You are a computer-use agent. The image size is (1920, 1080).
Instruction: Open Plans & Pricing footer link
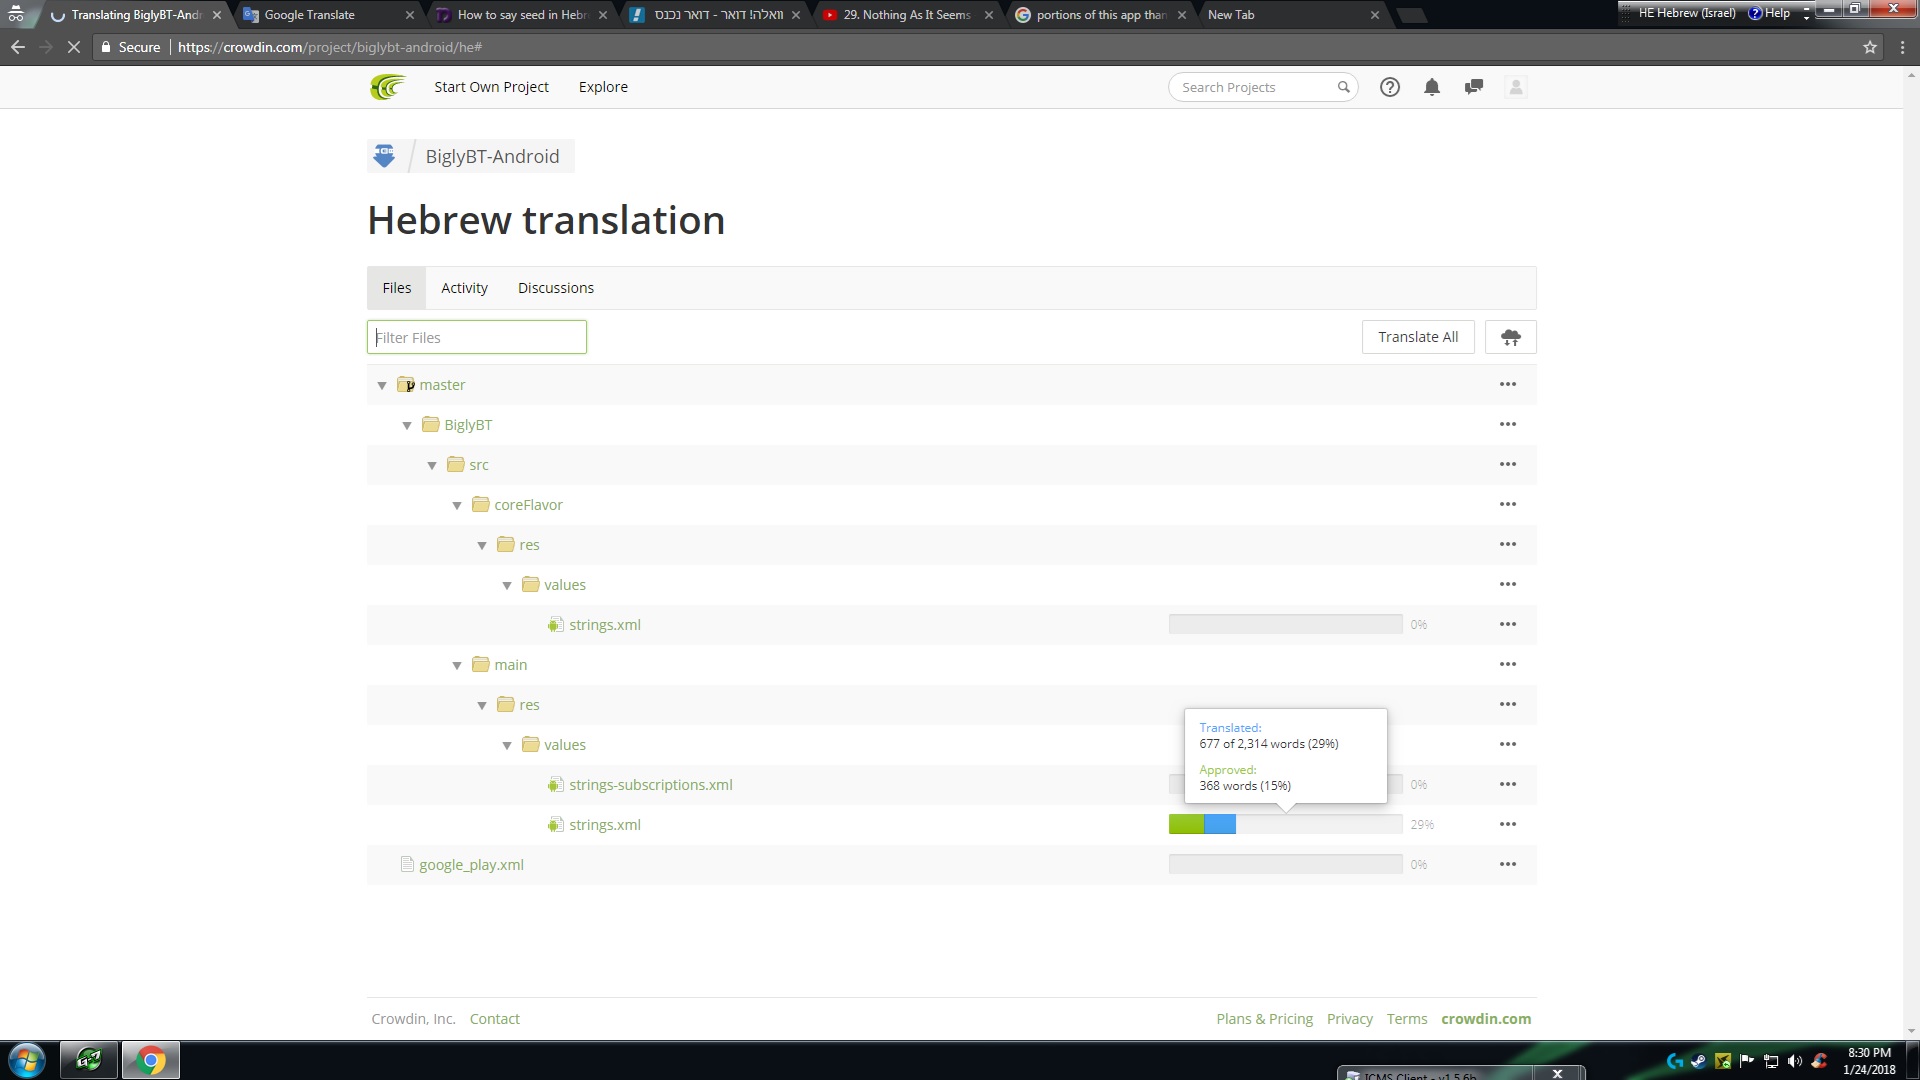[1264, 1019]
